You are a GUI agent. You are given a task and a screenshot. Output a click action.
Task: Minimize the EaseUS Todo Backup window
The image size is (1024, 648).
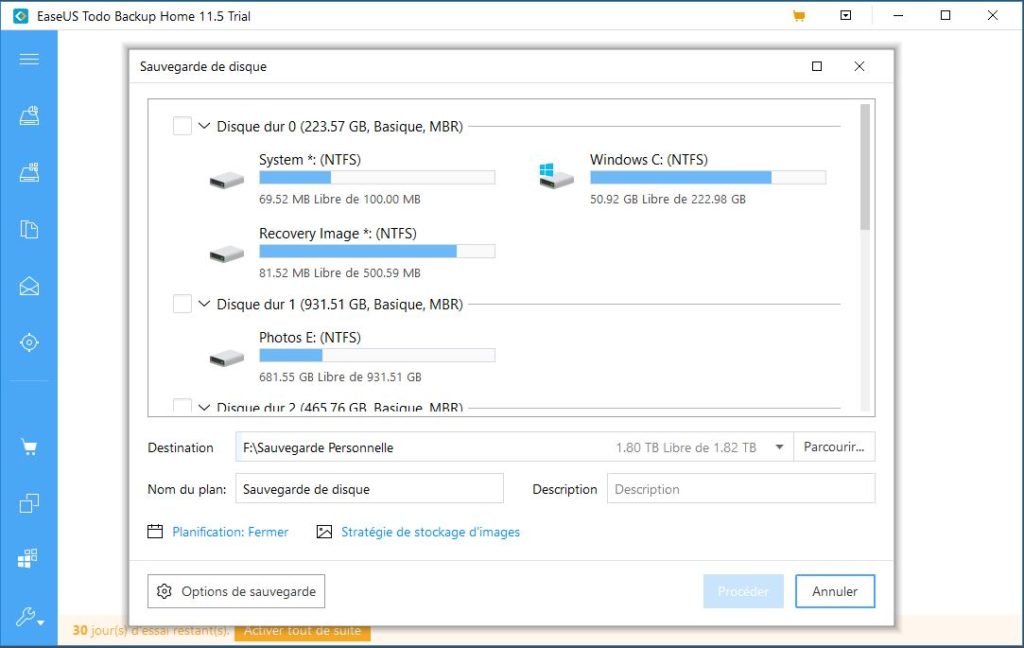pyautogui.click(x=899, y=15)
